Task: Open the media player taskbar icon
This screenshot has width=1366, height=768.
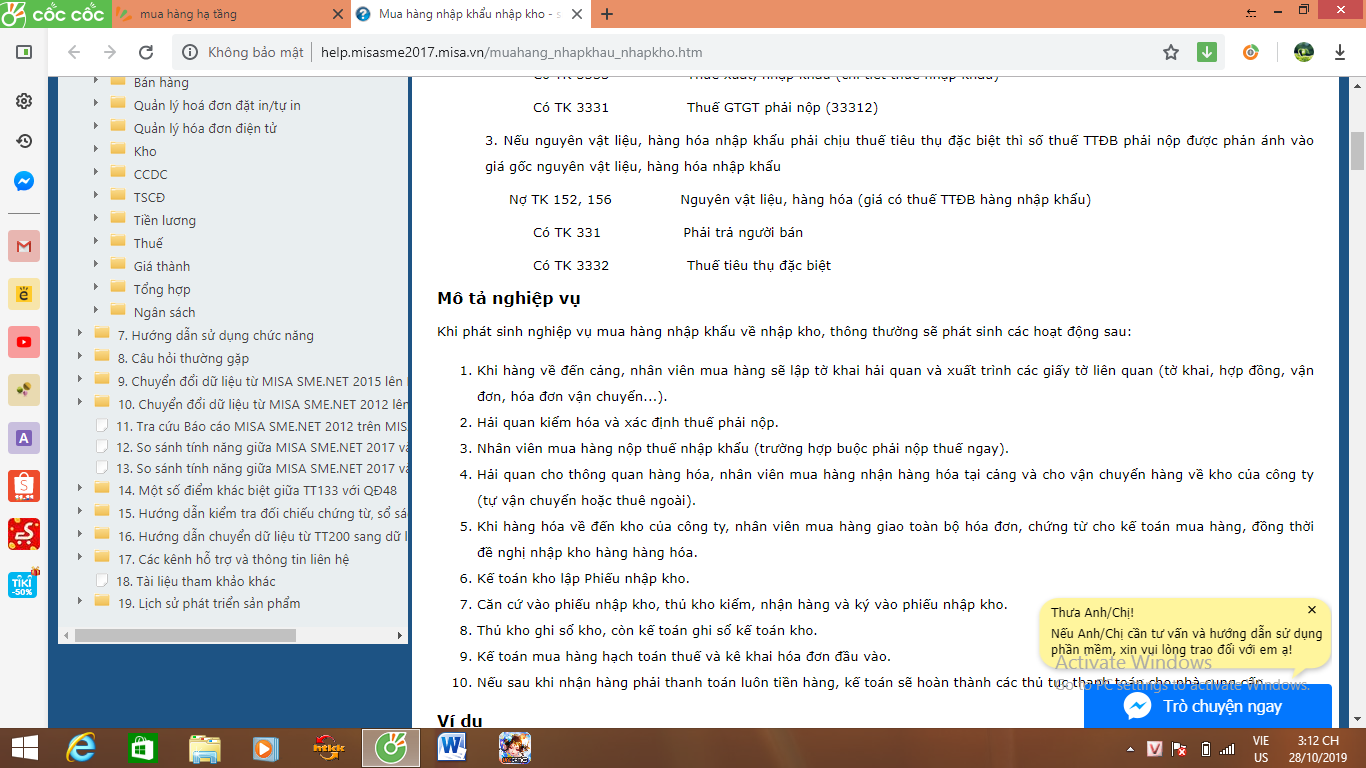Action: (x=266, y=748)
